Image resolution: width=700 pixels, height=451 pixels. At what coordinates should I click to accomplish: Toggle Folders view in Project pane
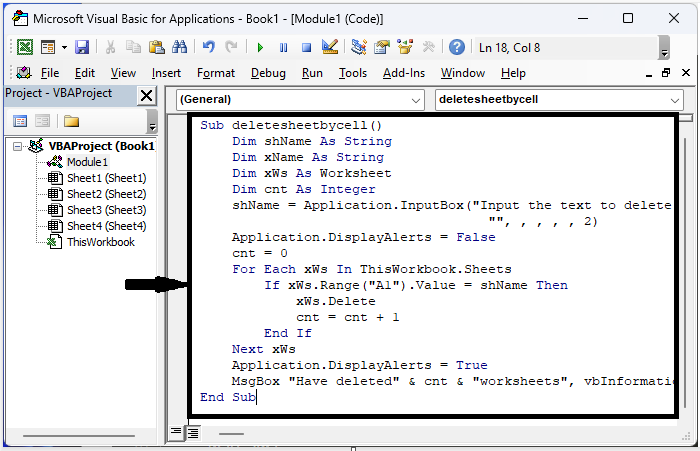click(71, 121)
